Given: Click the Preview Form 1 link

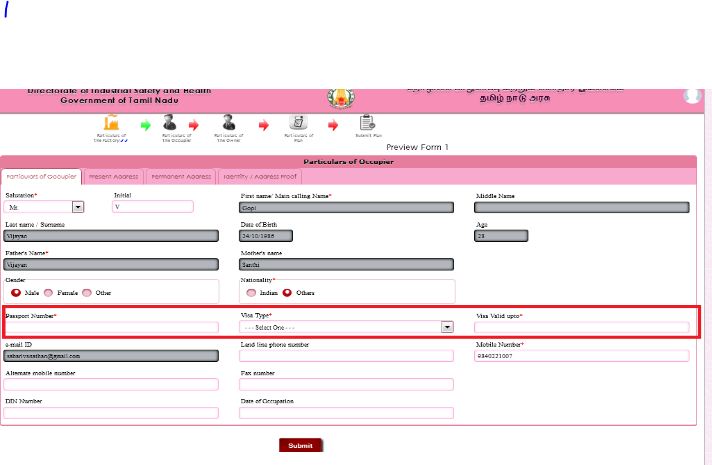Looking at the screenshot, I should [417, 147].
